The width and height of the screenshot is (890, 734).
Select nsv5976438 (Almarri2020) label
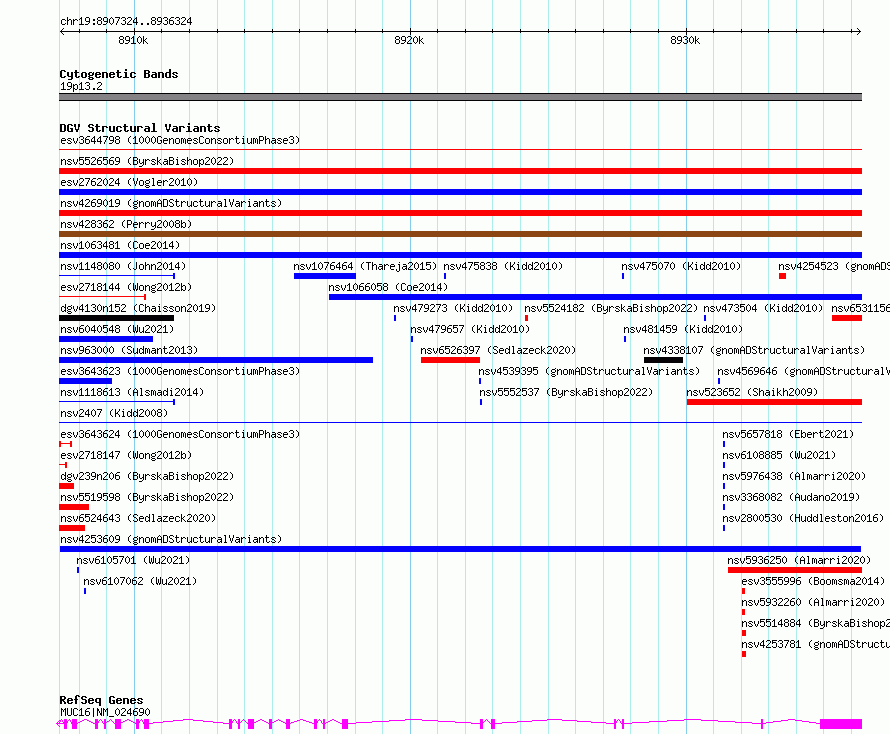pos(794,476)
